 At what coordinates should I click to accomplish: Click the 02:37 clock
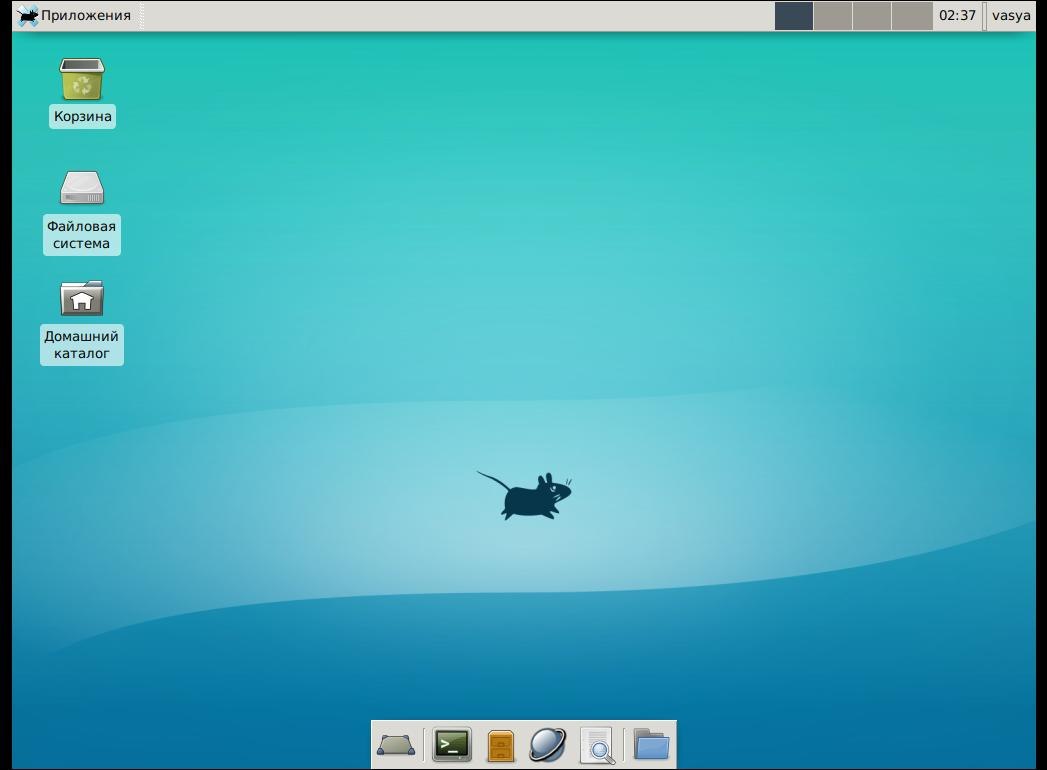(x=958, y=15)
